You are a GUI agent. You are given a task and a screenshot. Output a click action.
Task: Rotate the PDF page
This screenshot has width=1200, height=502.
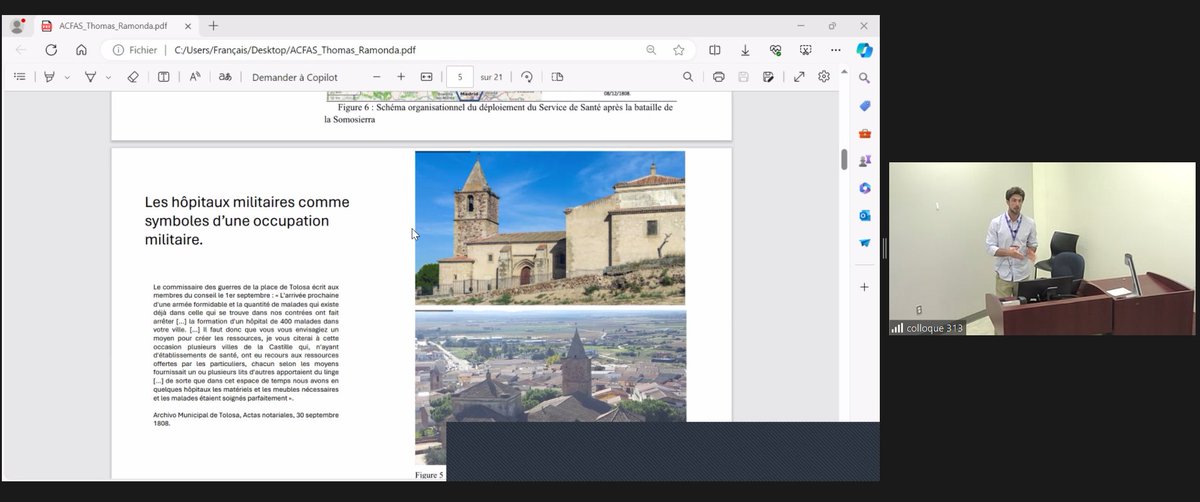(x=527, y=77)
